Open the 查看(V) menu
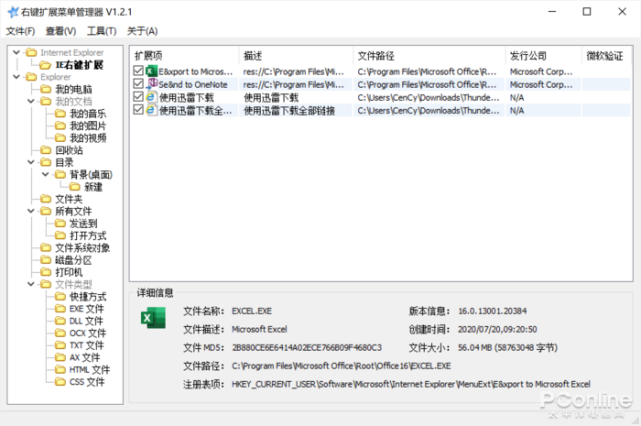 pos(61,31)
